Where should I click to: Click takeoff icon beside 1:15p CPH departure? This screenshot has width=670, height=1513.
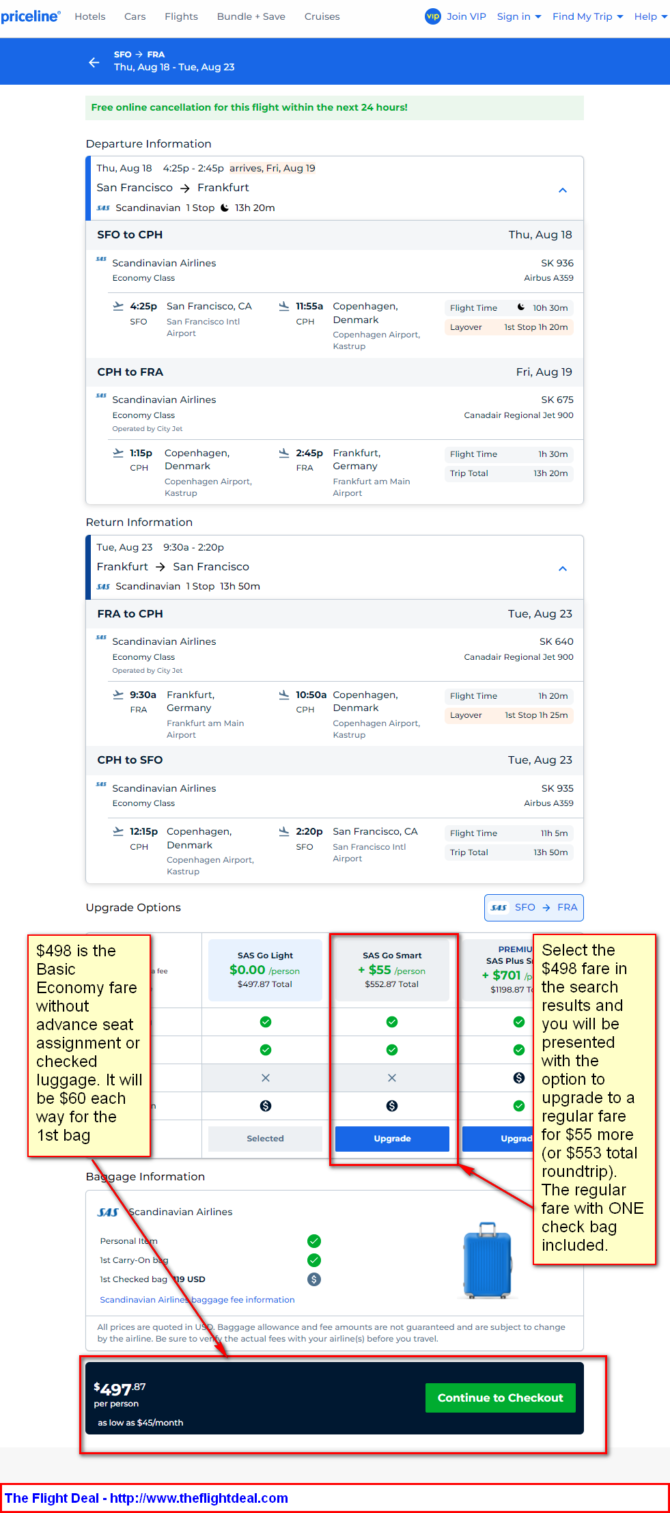[118, 453]
